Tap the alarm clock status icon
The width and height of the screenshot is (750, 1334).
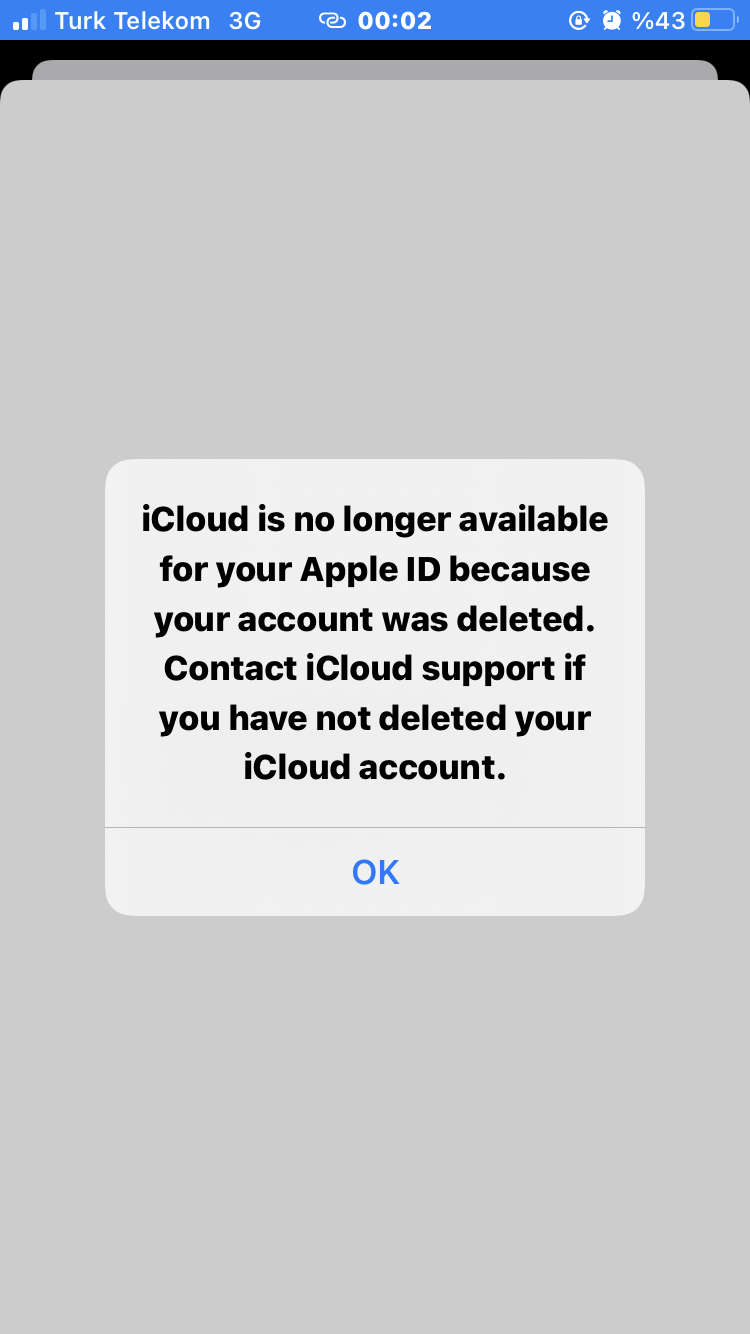(612, 20)
